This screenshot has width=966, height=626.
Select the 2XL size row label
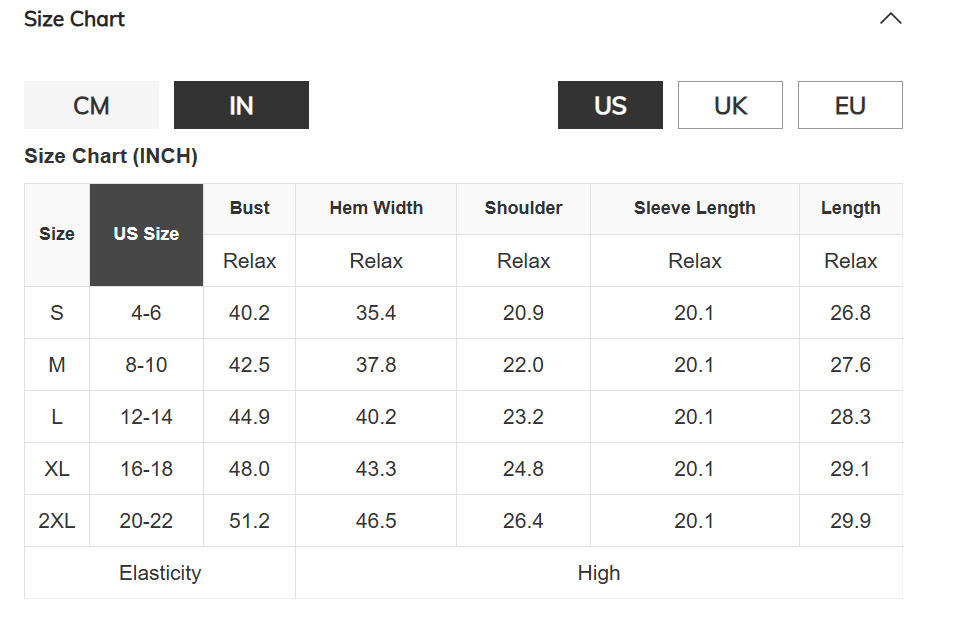click(57, 521)
